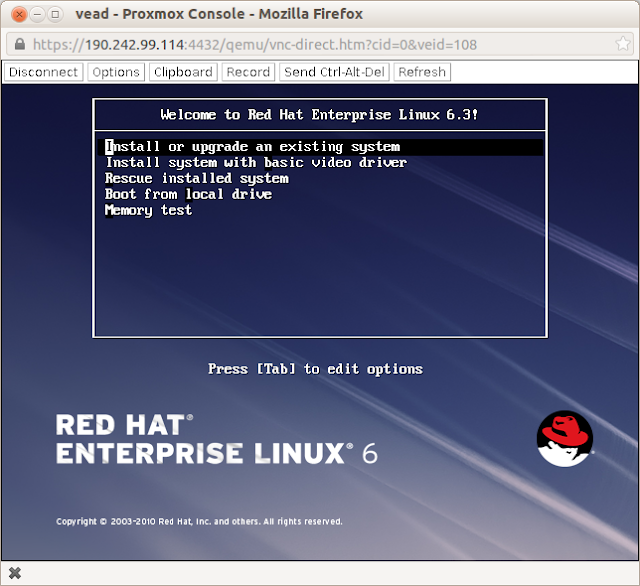Image resolution: width=640 pixels, height=586 pixels.
Task: Click the X icon in the bottom status bar
Action: (x=15, y=573)
